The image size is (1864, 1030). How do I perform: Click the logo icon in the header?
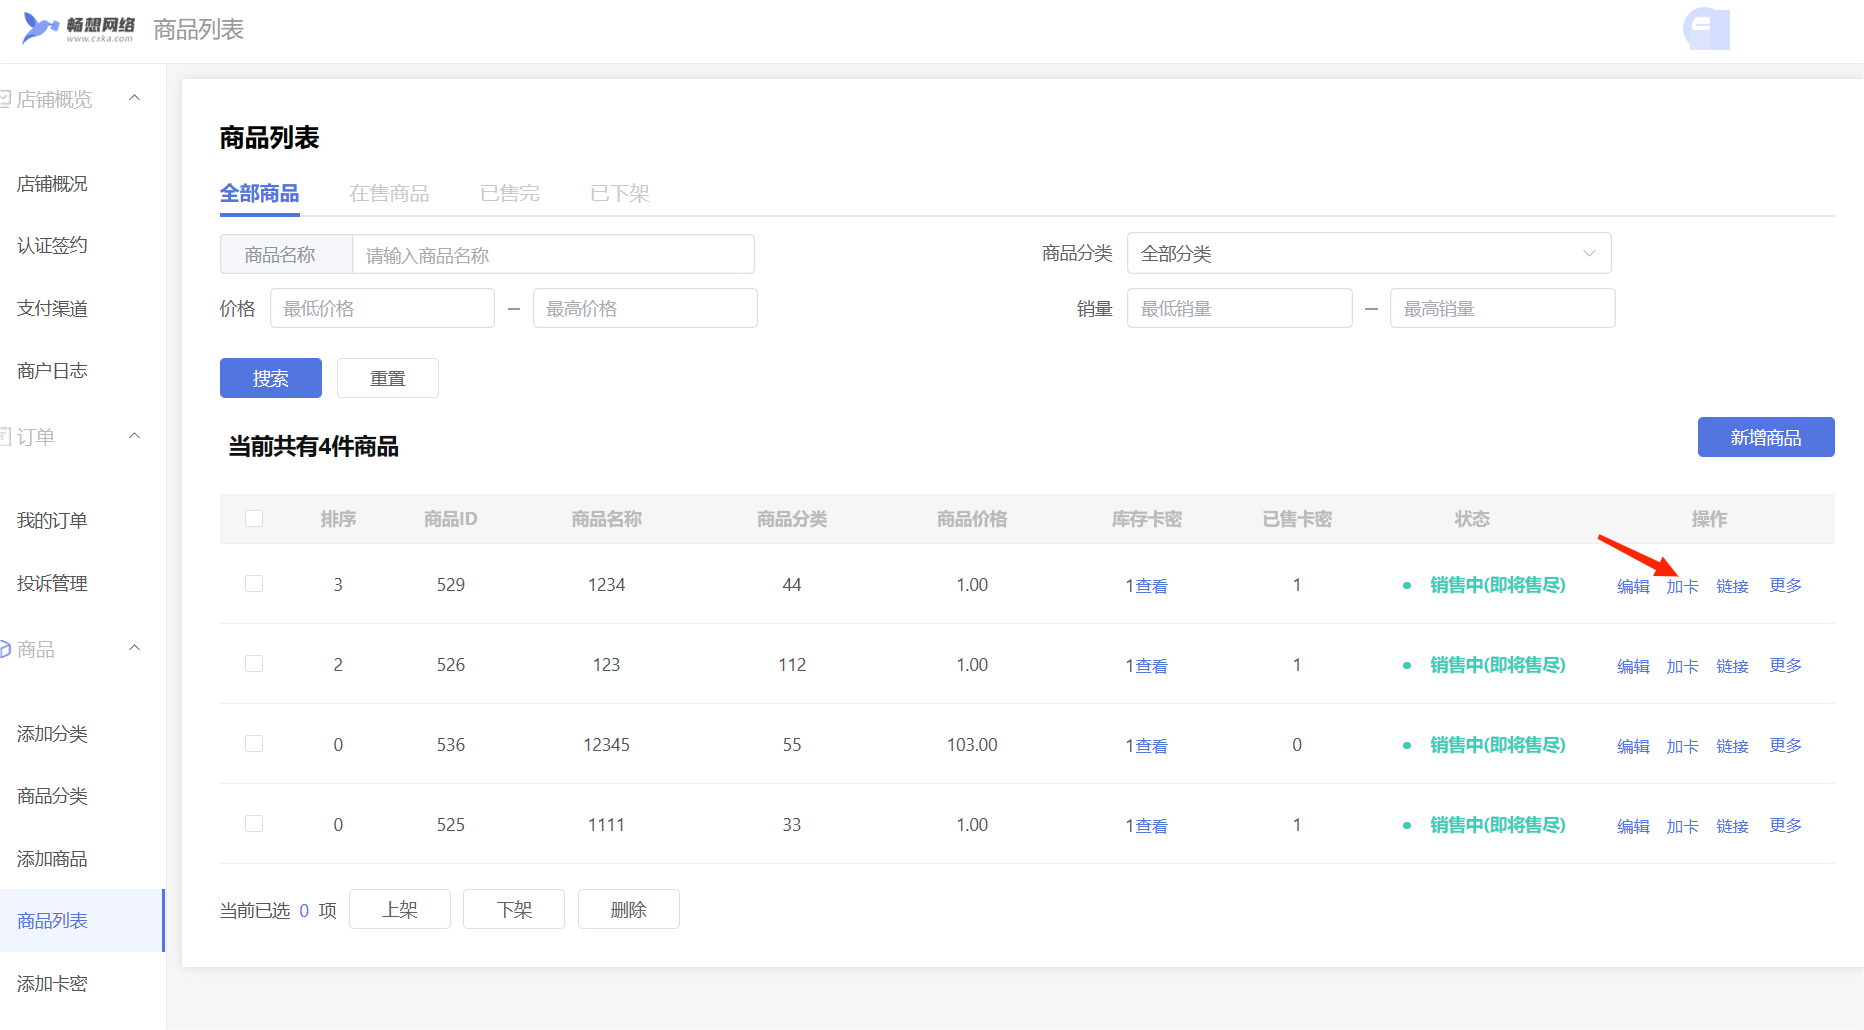(x=78, y=28)
